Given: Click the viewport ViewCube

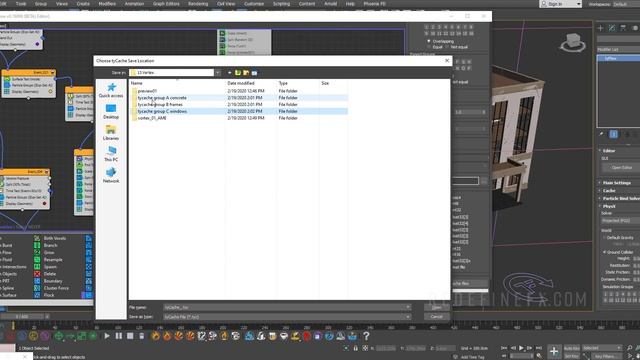Looking at the screenshot, I should click(x=572, y=42).
